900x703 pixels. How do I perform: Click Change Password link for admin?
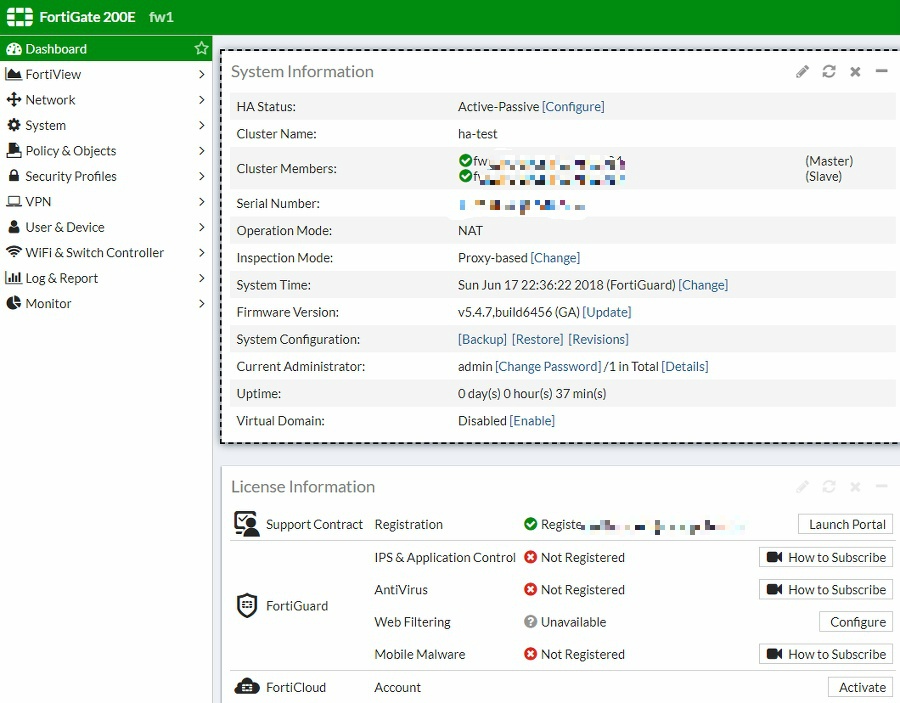tap(548, 366)
